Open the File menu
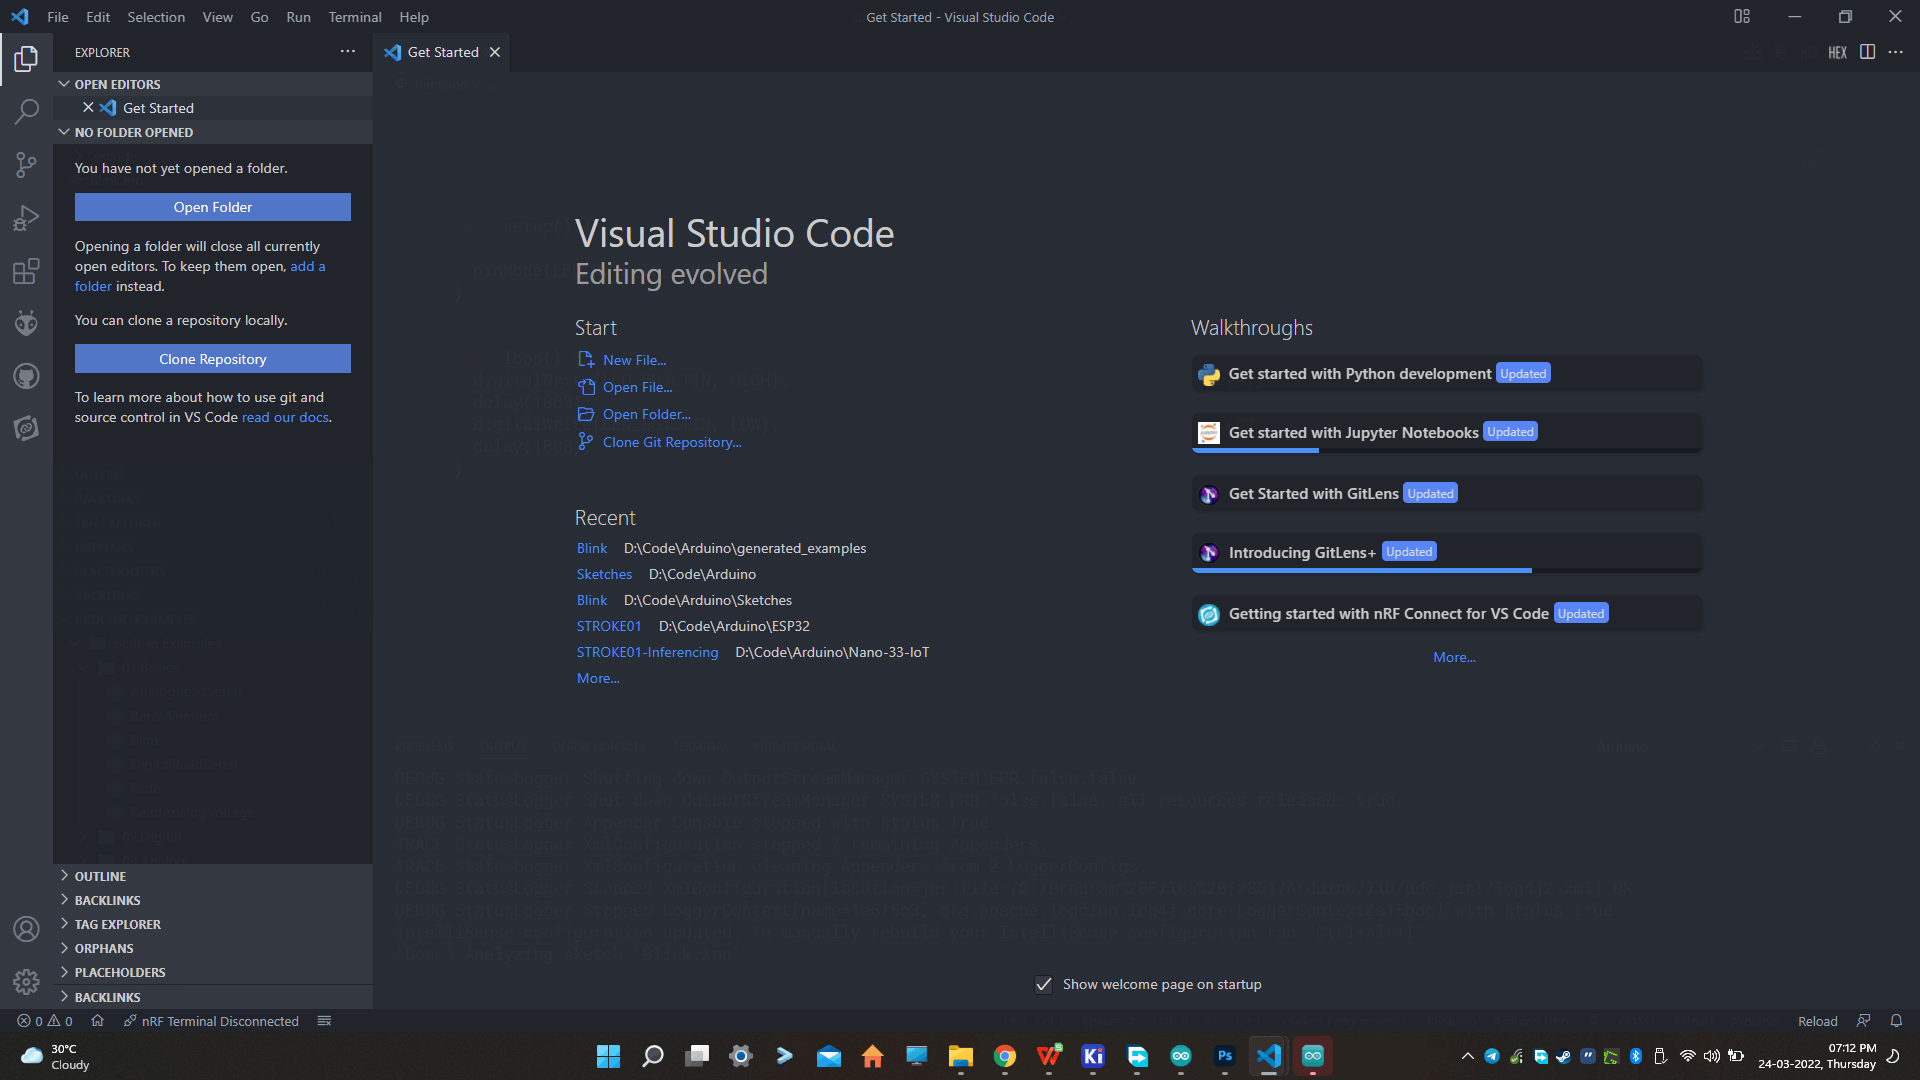1920x1080 pixels. click(58, 17)
